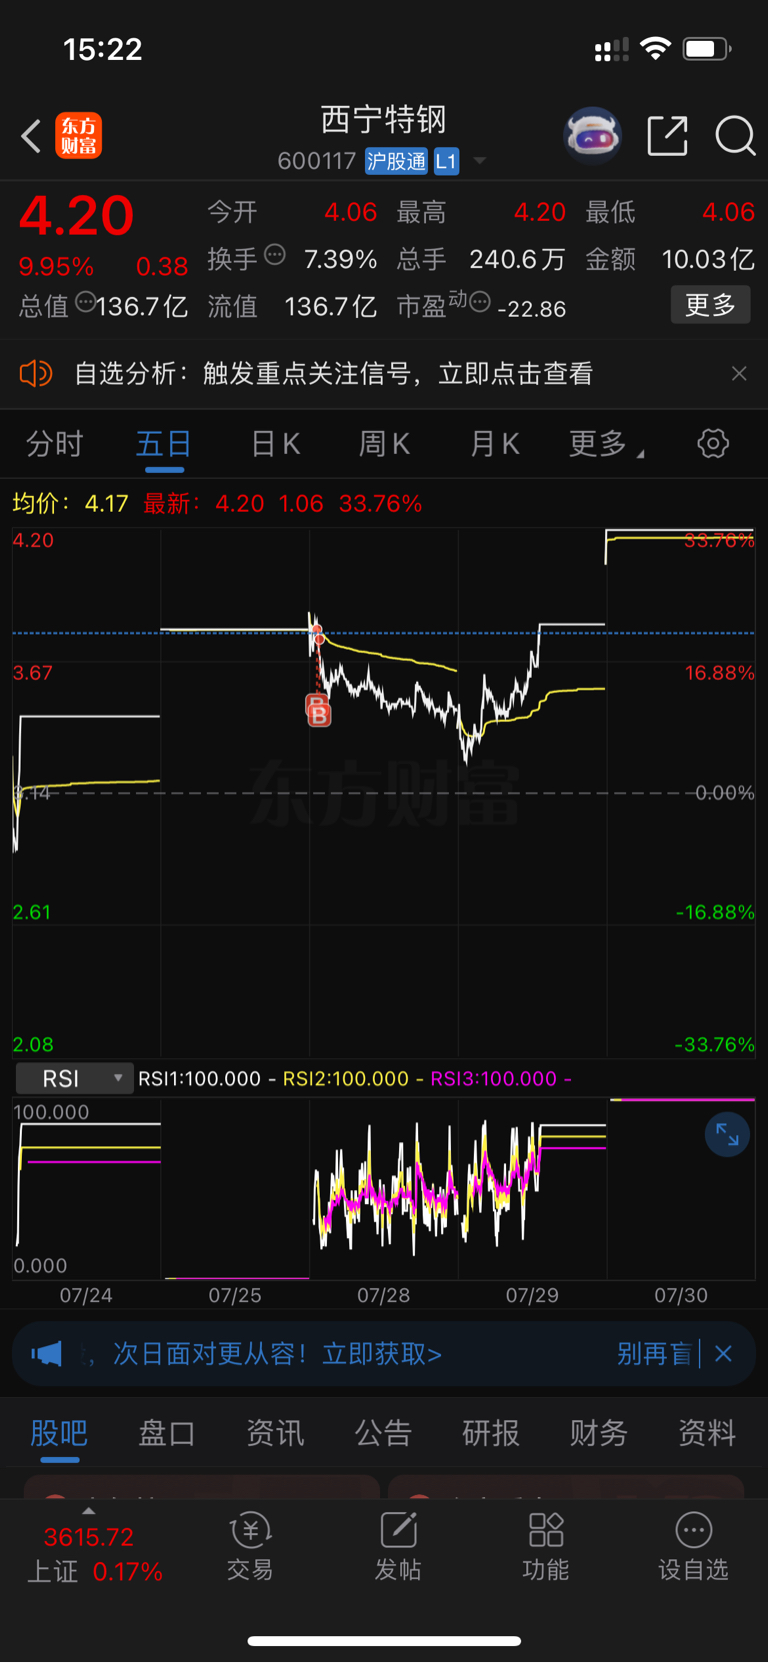Open the 资料 tab
This screenshot has height=1663, width=768.
(707, 1434)
